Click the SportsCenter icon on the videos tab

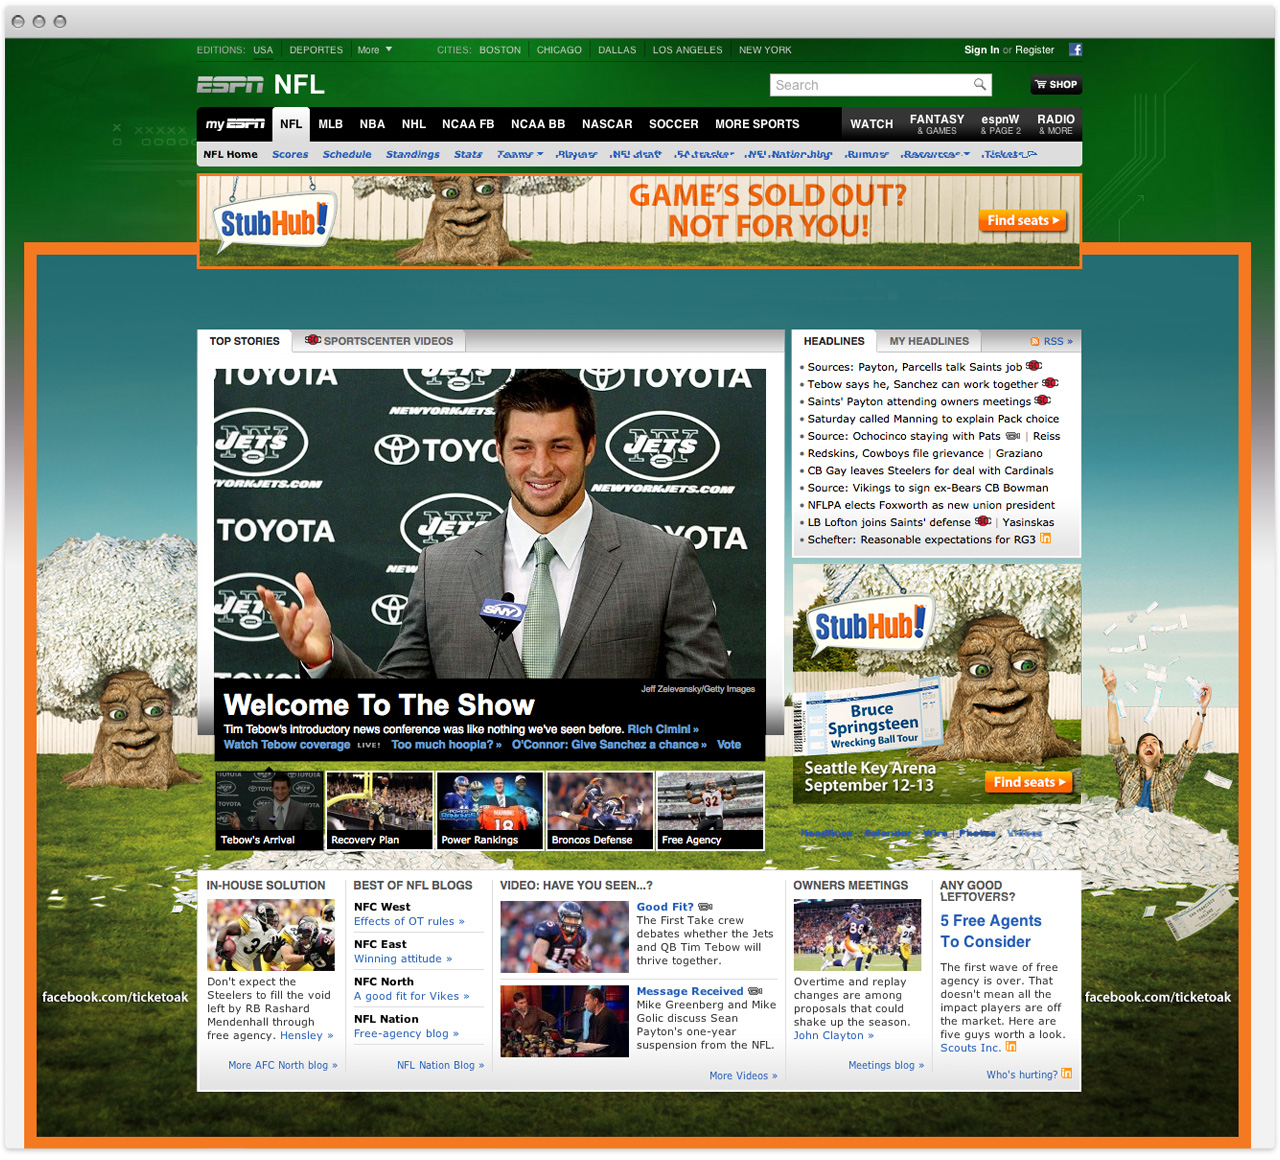pos(313,340)
